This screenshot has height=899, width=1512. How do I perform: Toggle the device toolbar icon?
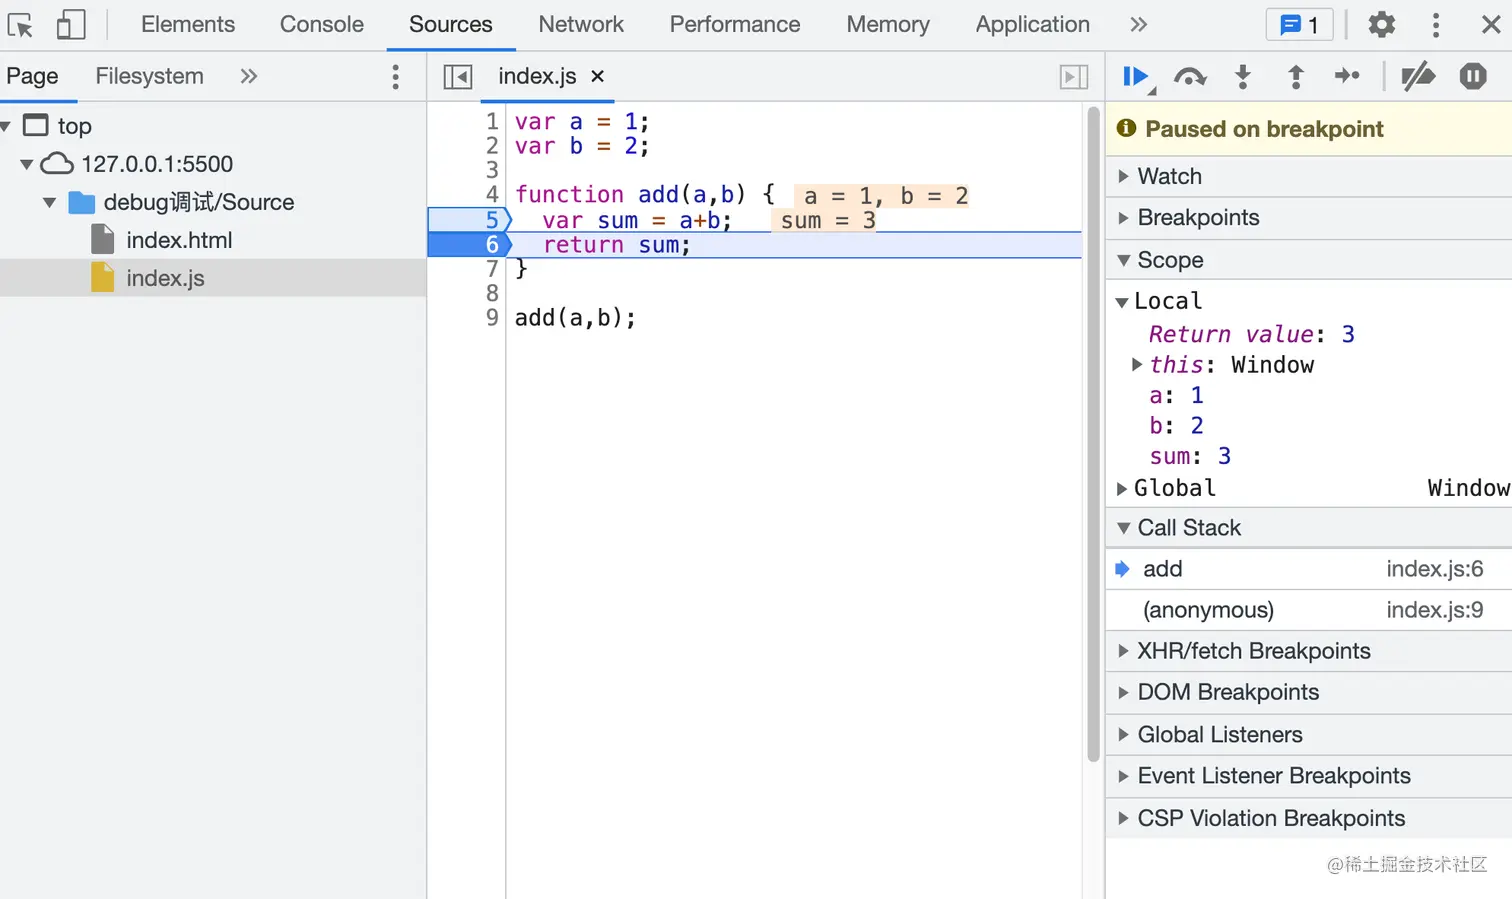[70, 24]
